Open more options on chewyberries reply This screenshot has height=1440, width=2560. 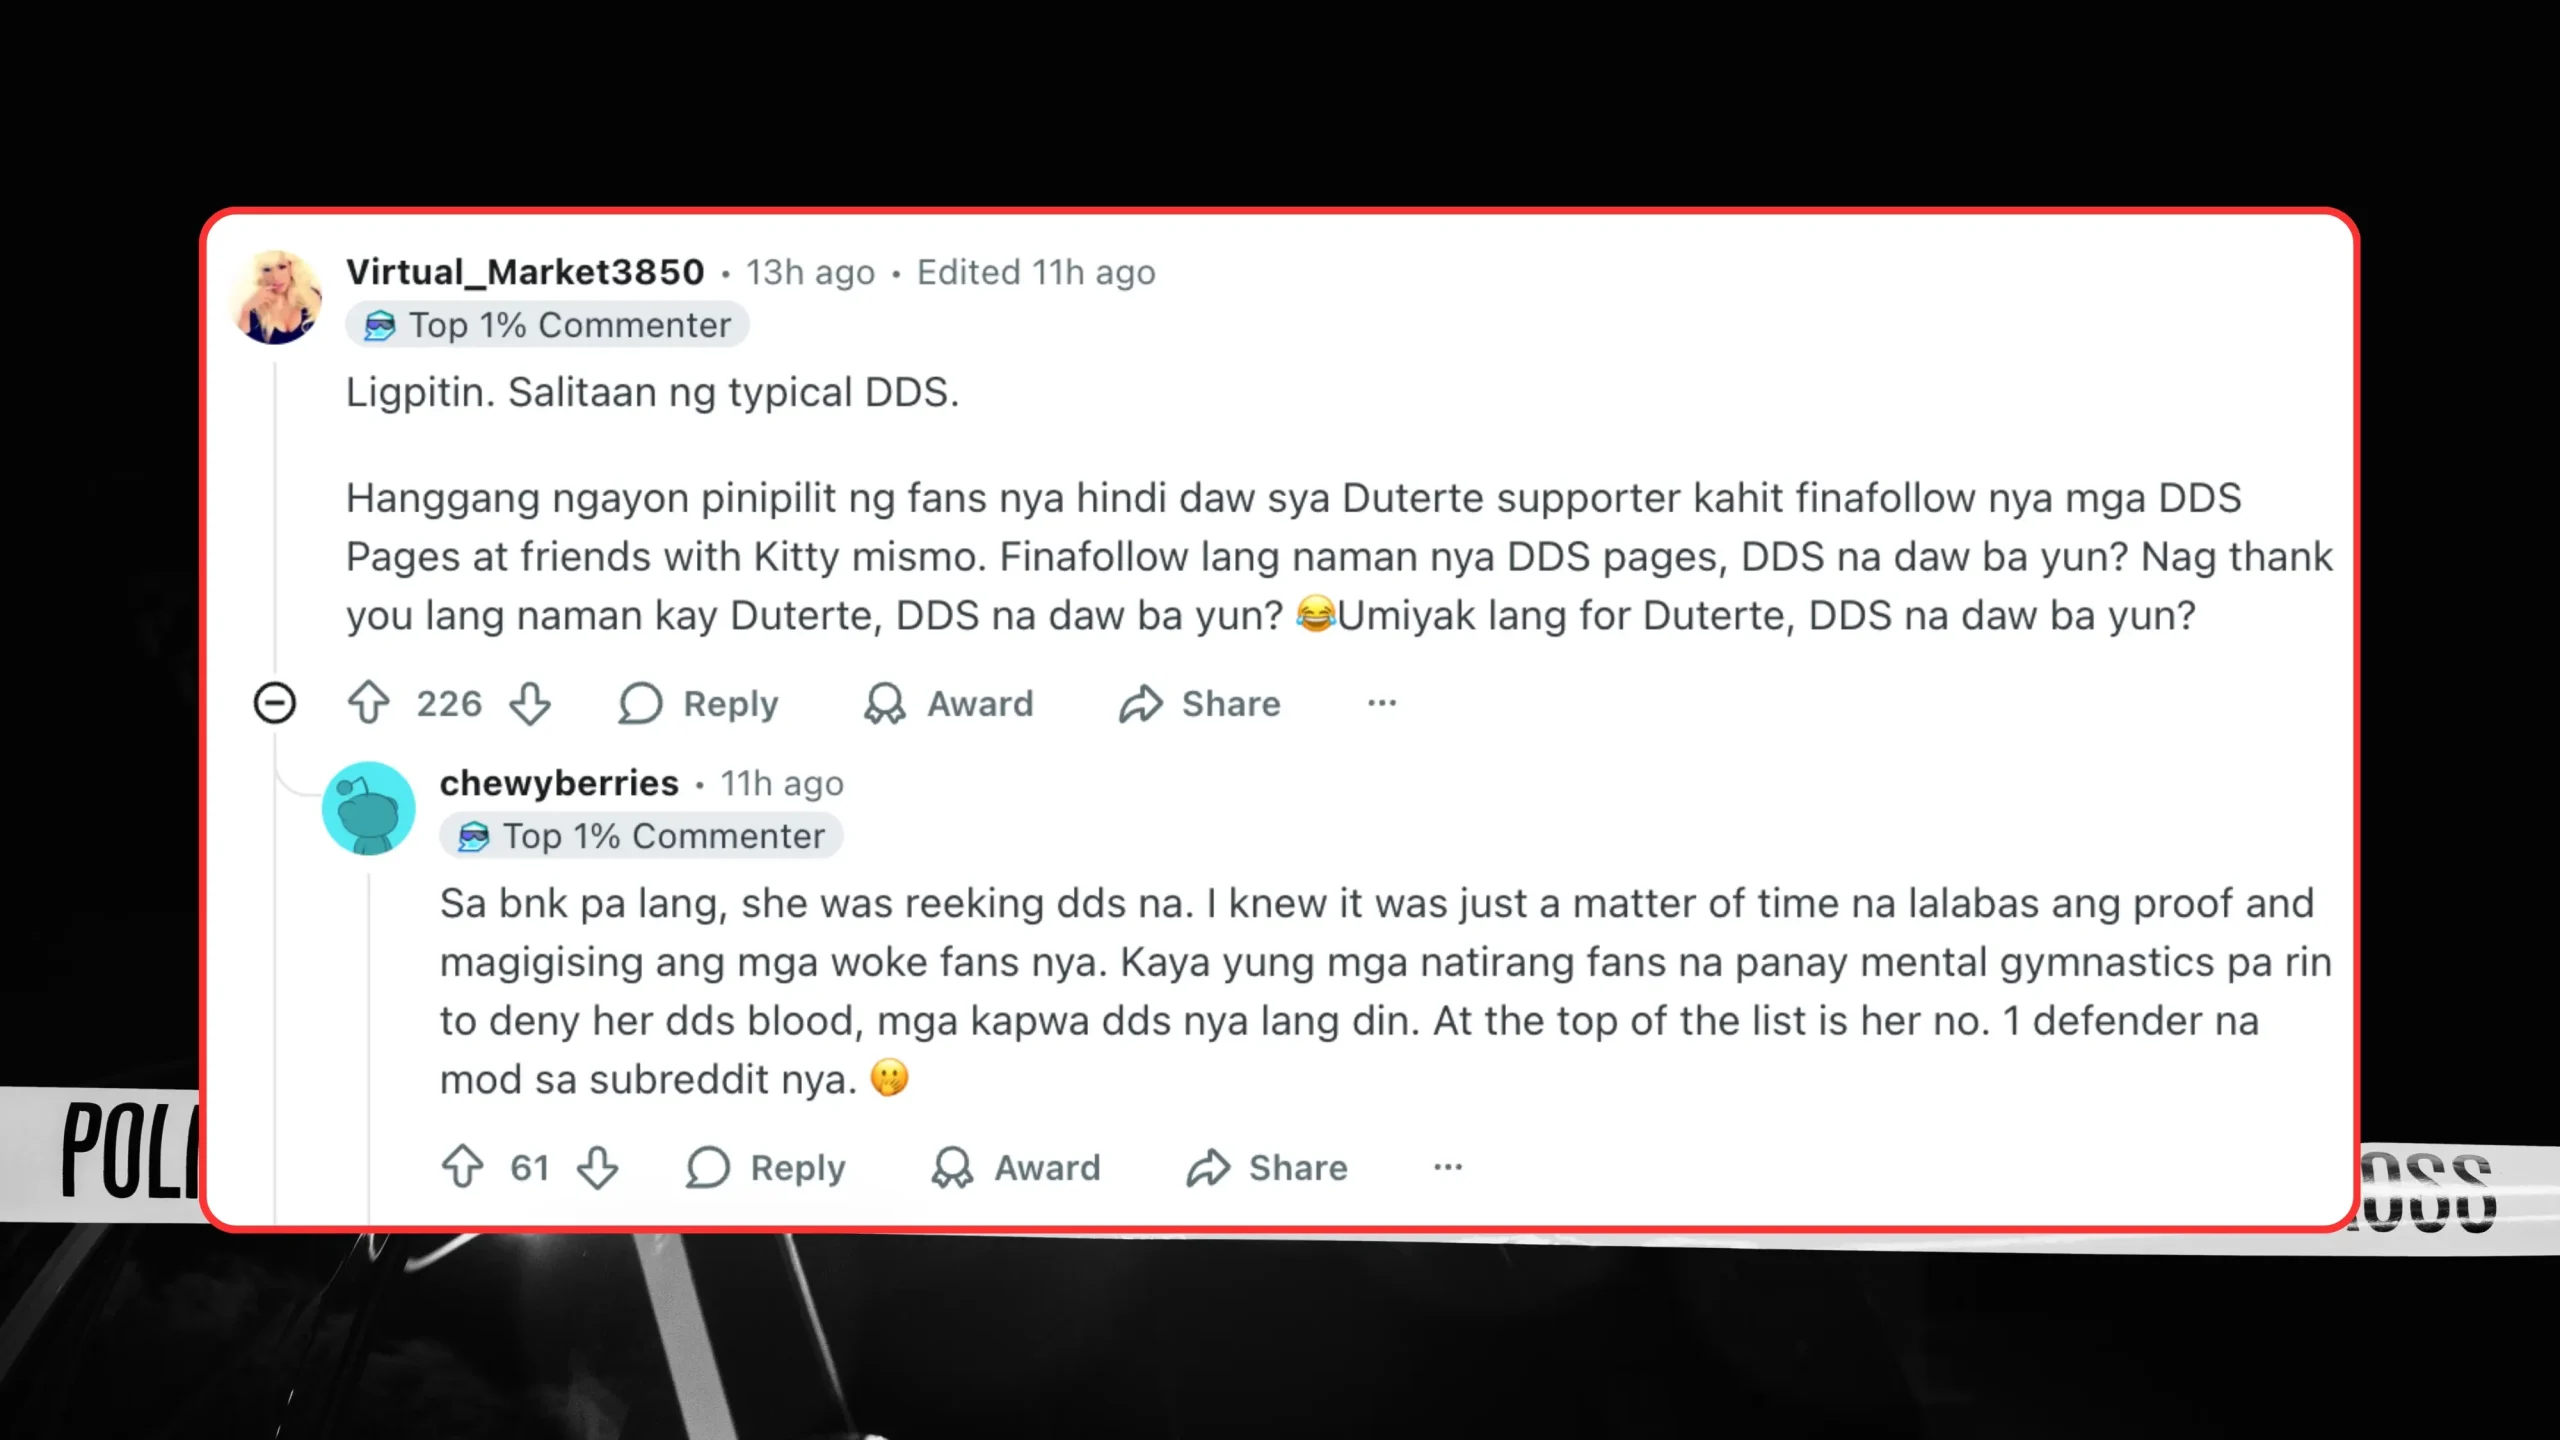pos(1448,1167)
